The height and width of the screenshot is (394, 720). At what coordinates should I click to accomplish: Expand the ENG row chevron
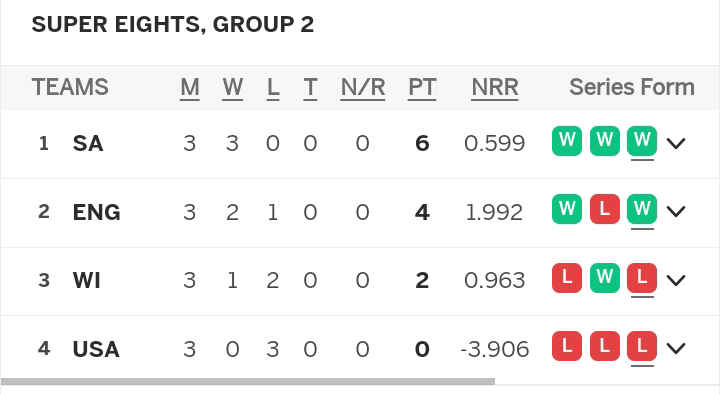click(676, 211)
